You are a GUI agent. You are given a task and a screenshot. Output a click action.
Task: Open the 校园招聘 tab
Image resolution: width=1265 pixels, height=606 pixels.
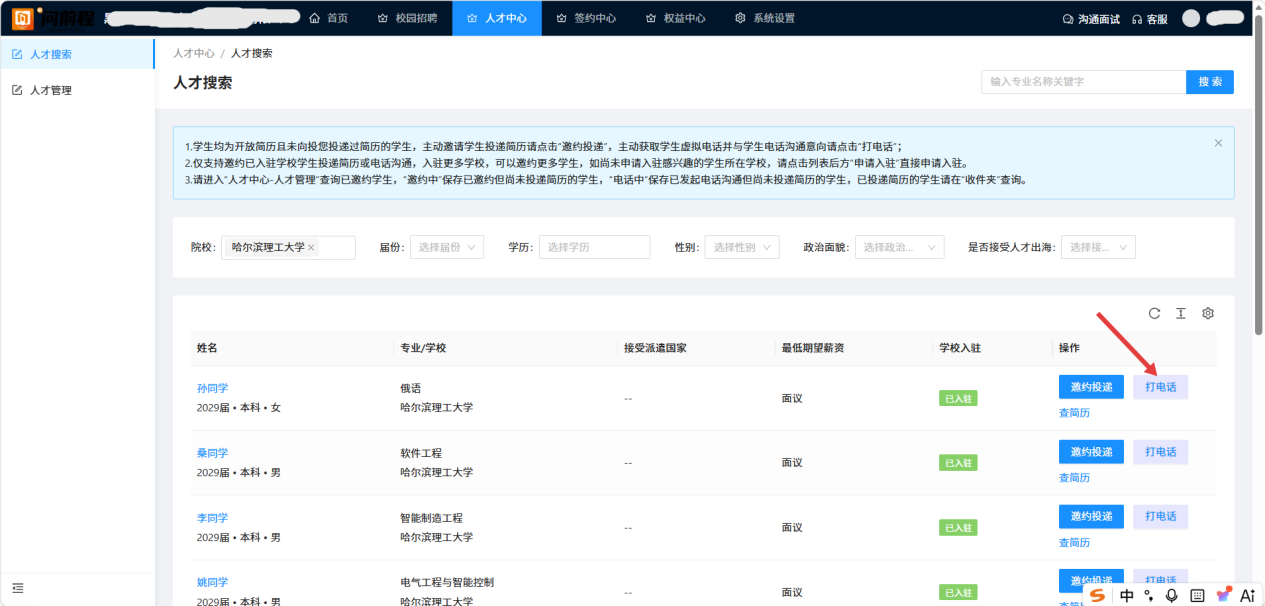pyautogui.click(x=407, y=18)
